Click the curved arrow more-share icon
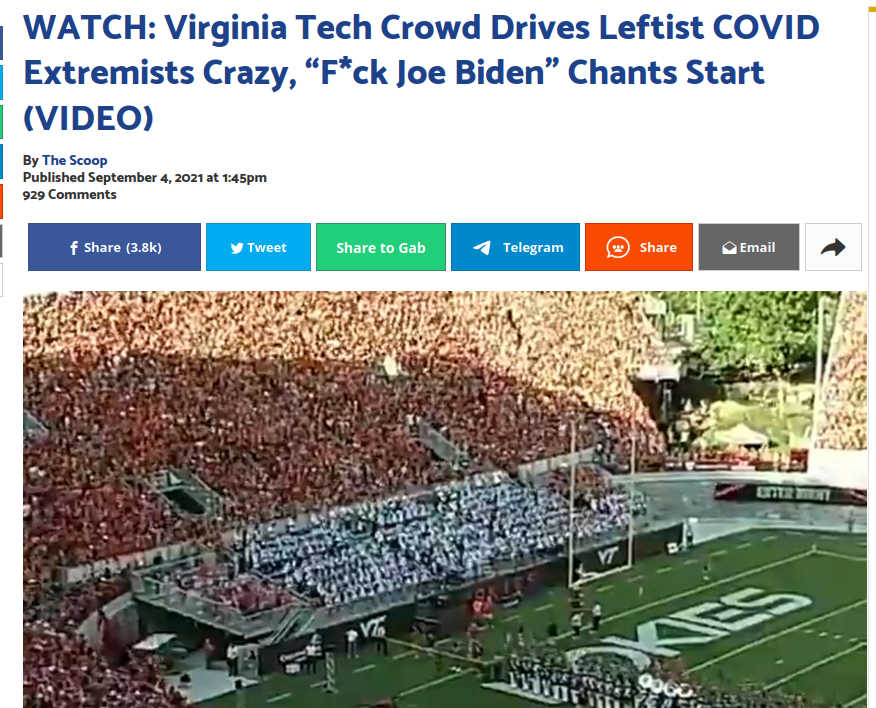The width and height of the screenshot is (876, 708). 832,247
